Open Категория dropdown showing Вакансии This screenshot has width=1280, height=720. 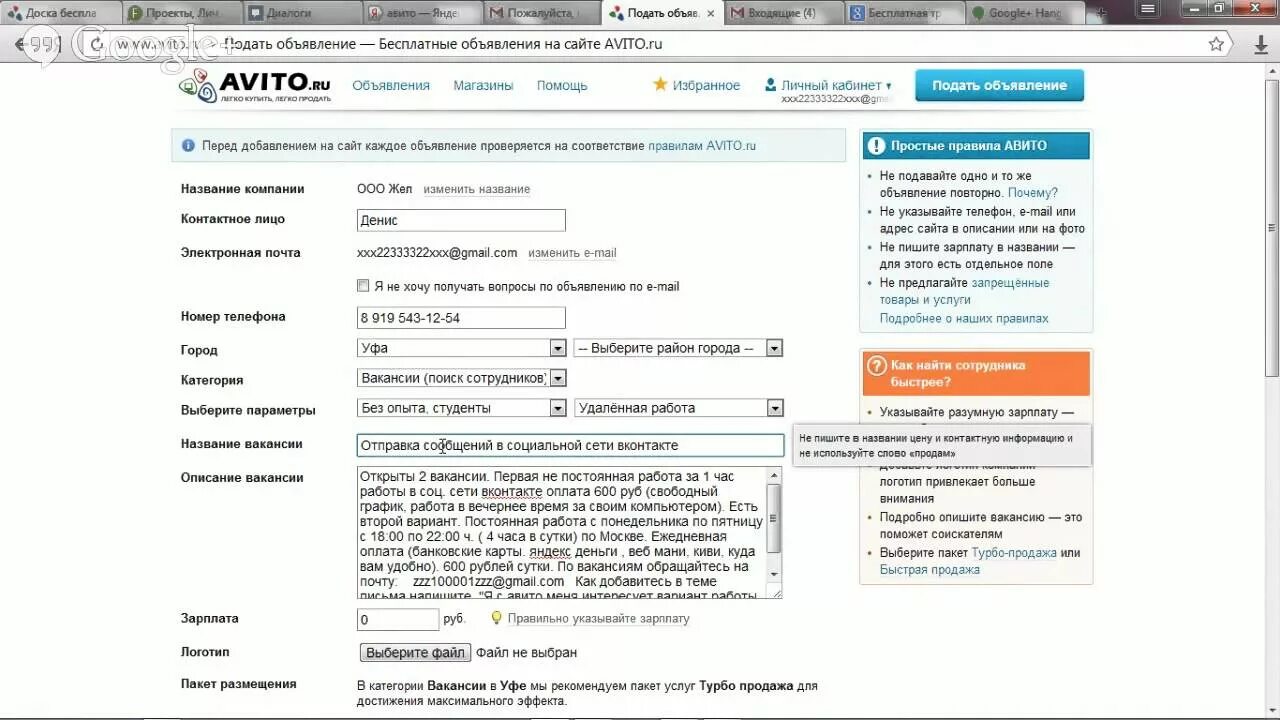(462, 378)
